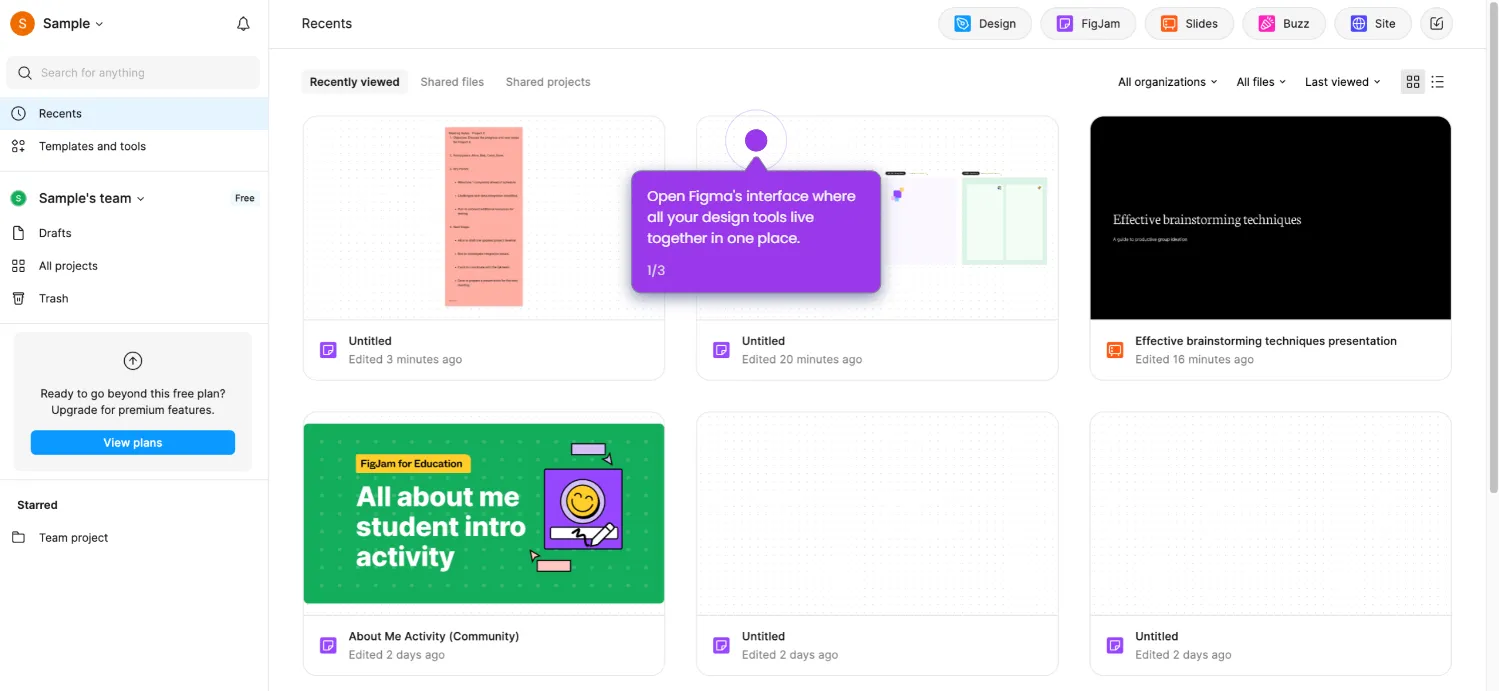
Task: Select the Recently viewed tab
Action: pyautogui.click(x=354, y=82)
